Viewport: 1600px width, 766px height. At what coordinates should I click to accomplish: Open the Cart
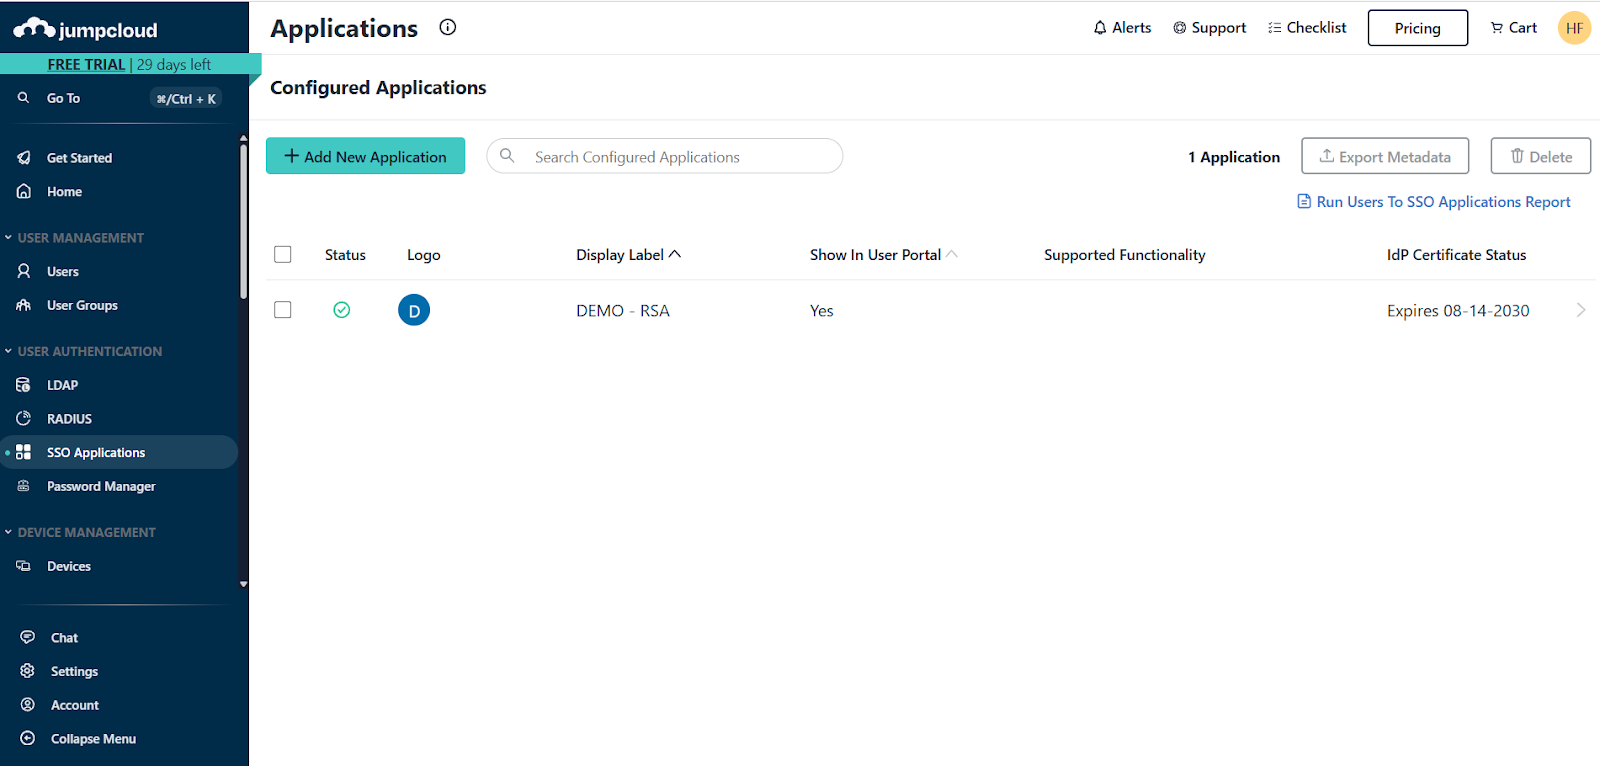point(1513,28)
